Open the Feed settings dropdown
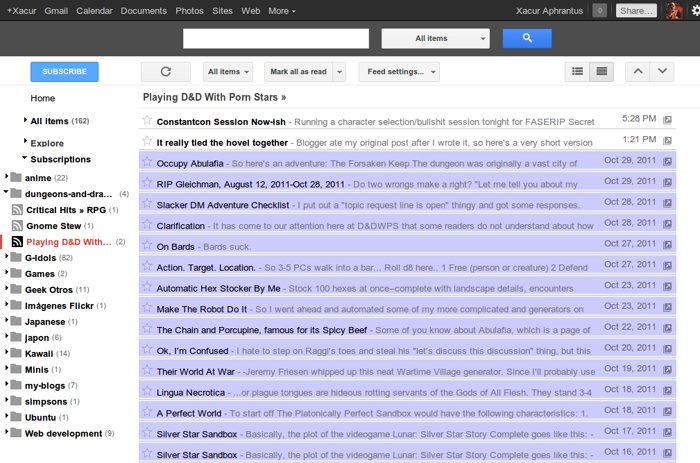700x463 pixels. (x=399, y=71)
